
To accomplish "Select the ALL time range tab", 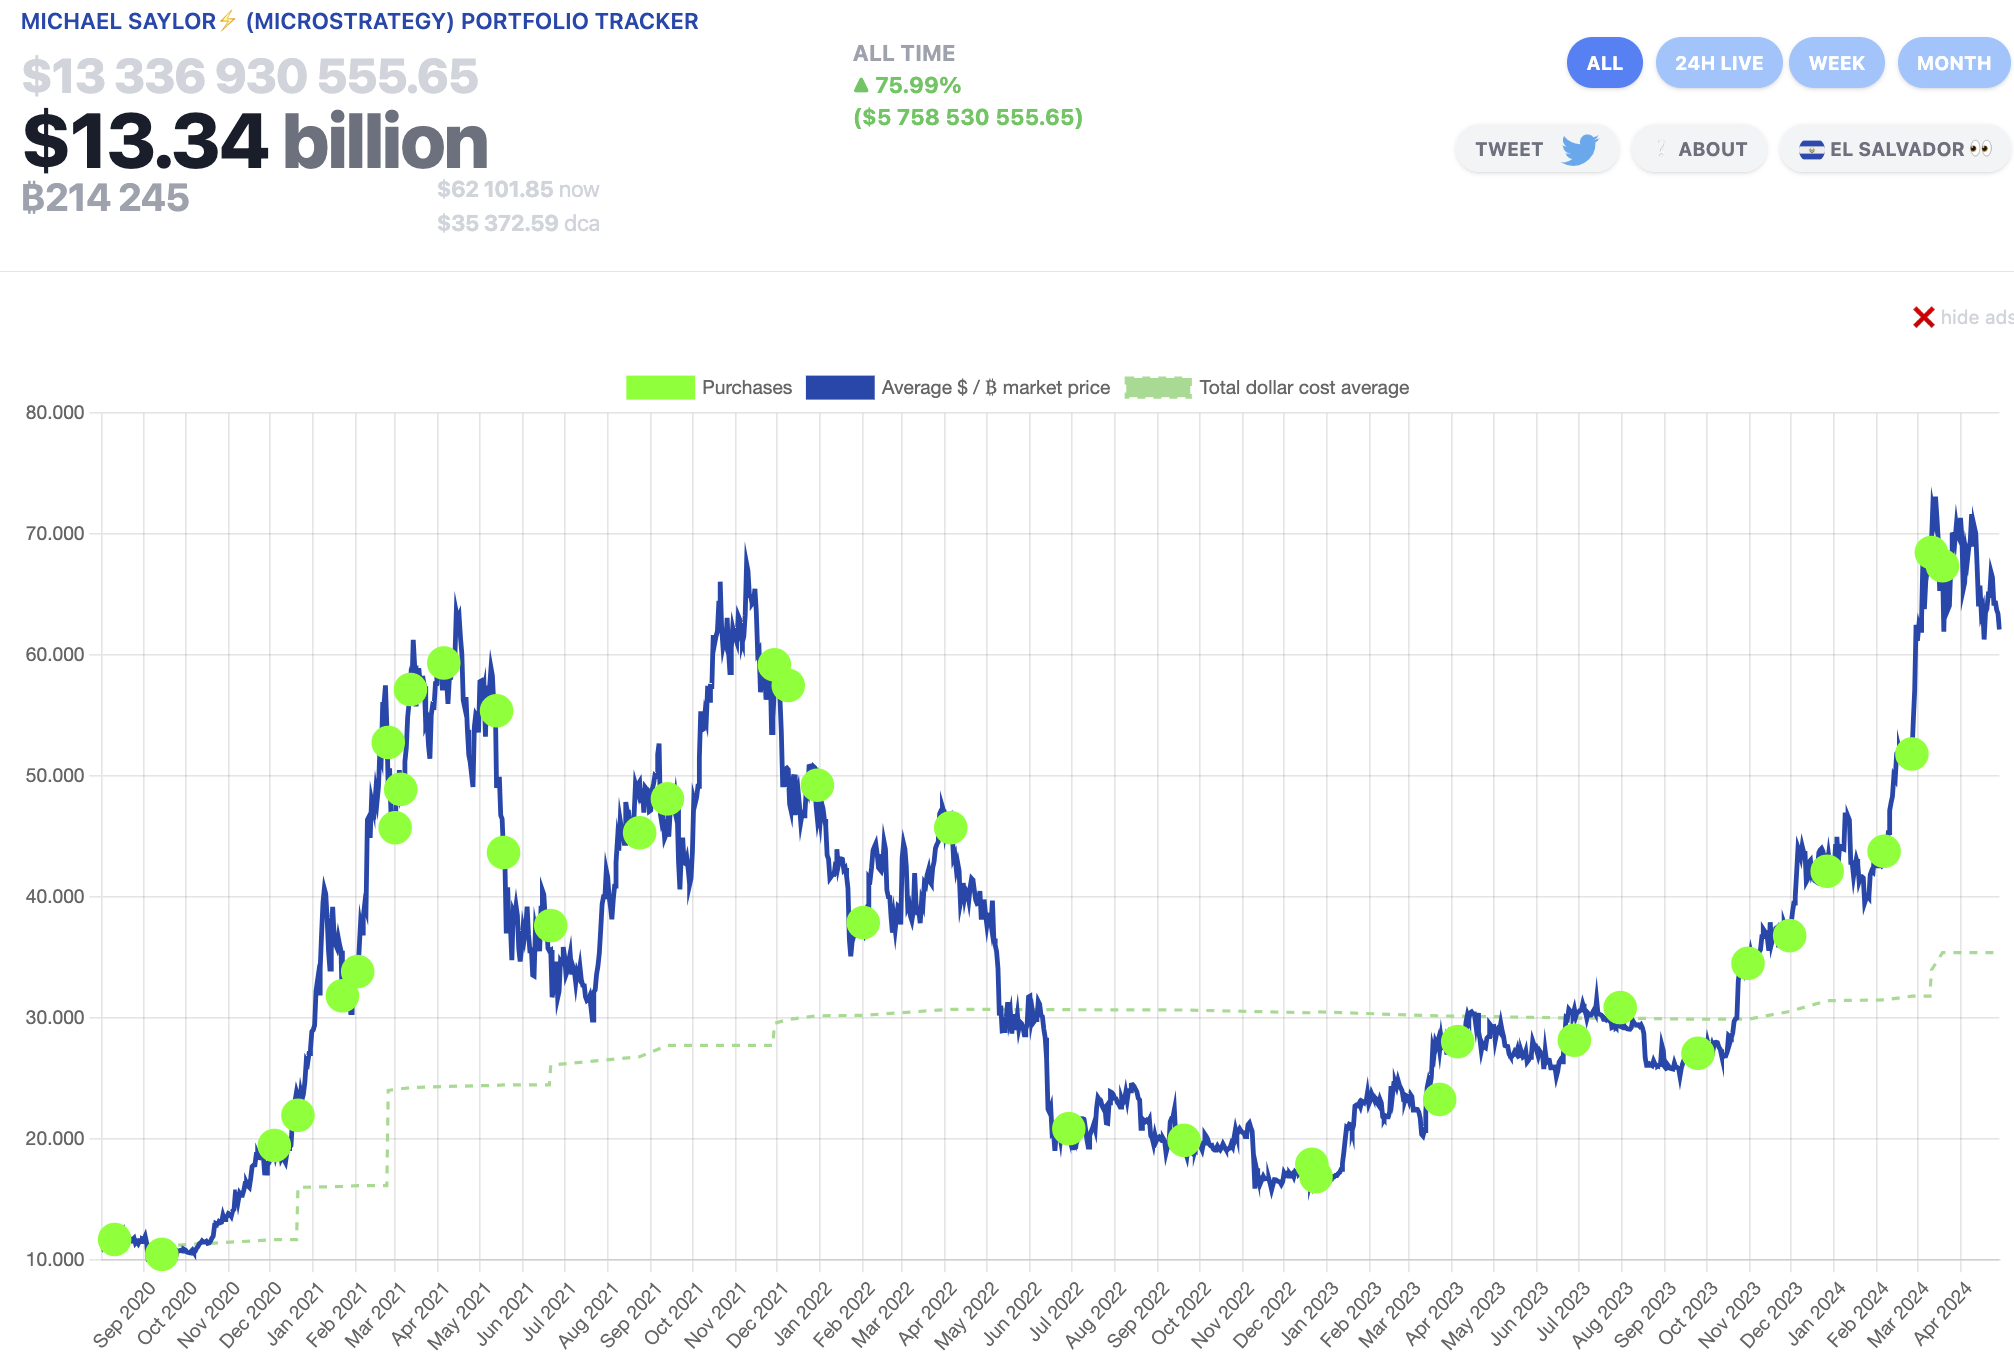I will coord(1604,63).
